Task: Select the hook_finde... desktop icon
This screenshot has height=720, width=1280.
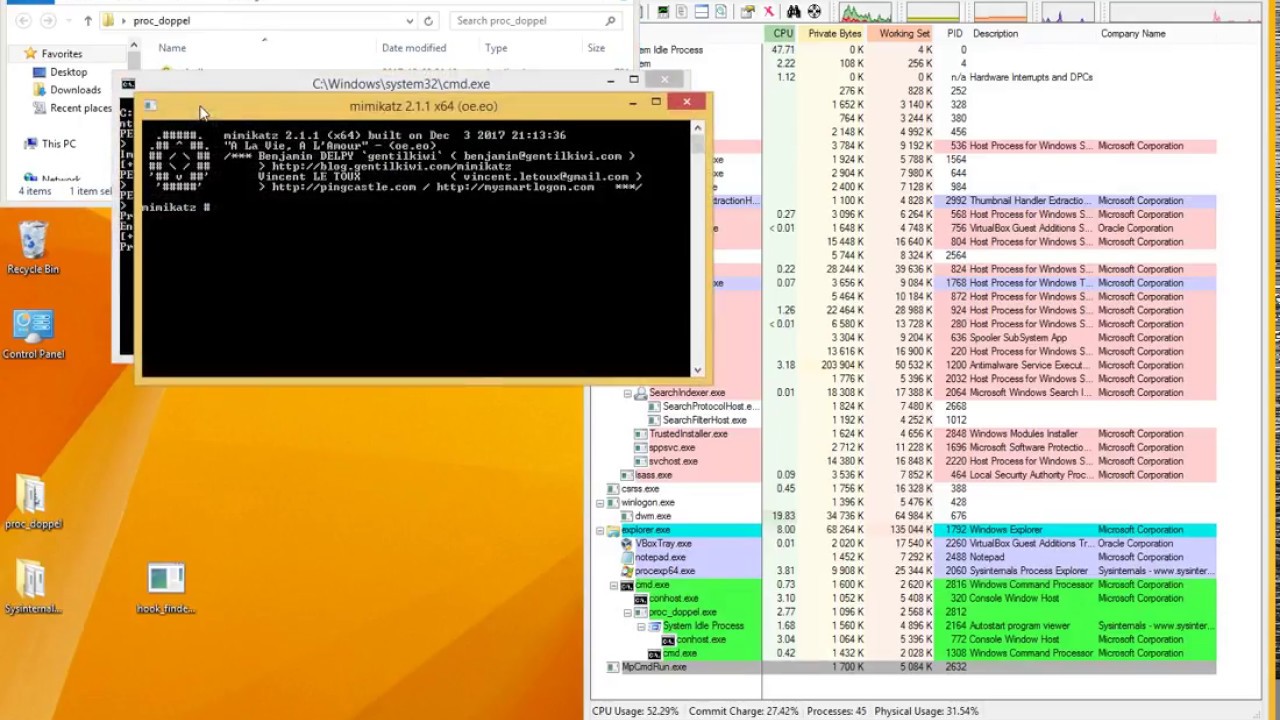Action: point(166,588)
